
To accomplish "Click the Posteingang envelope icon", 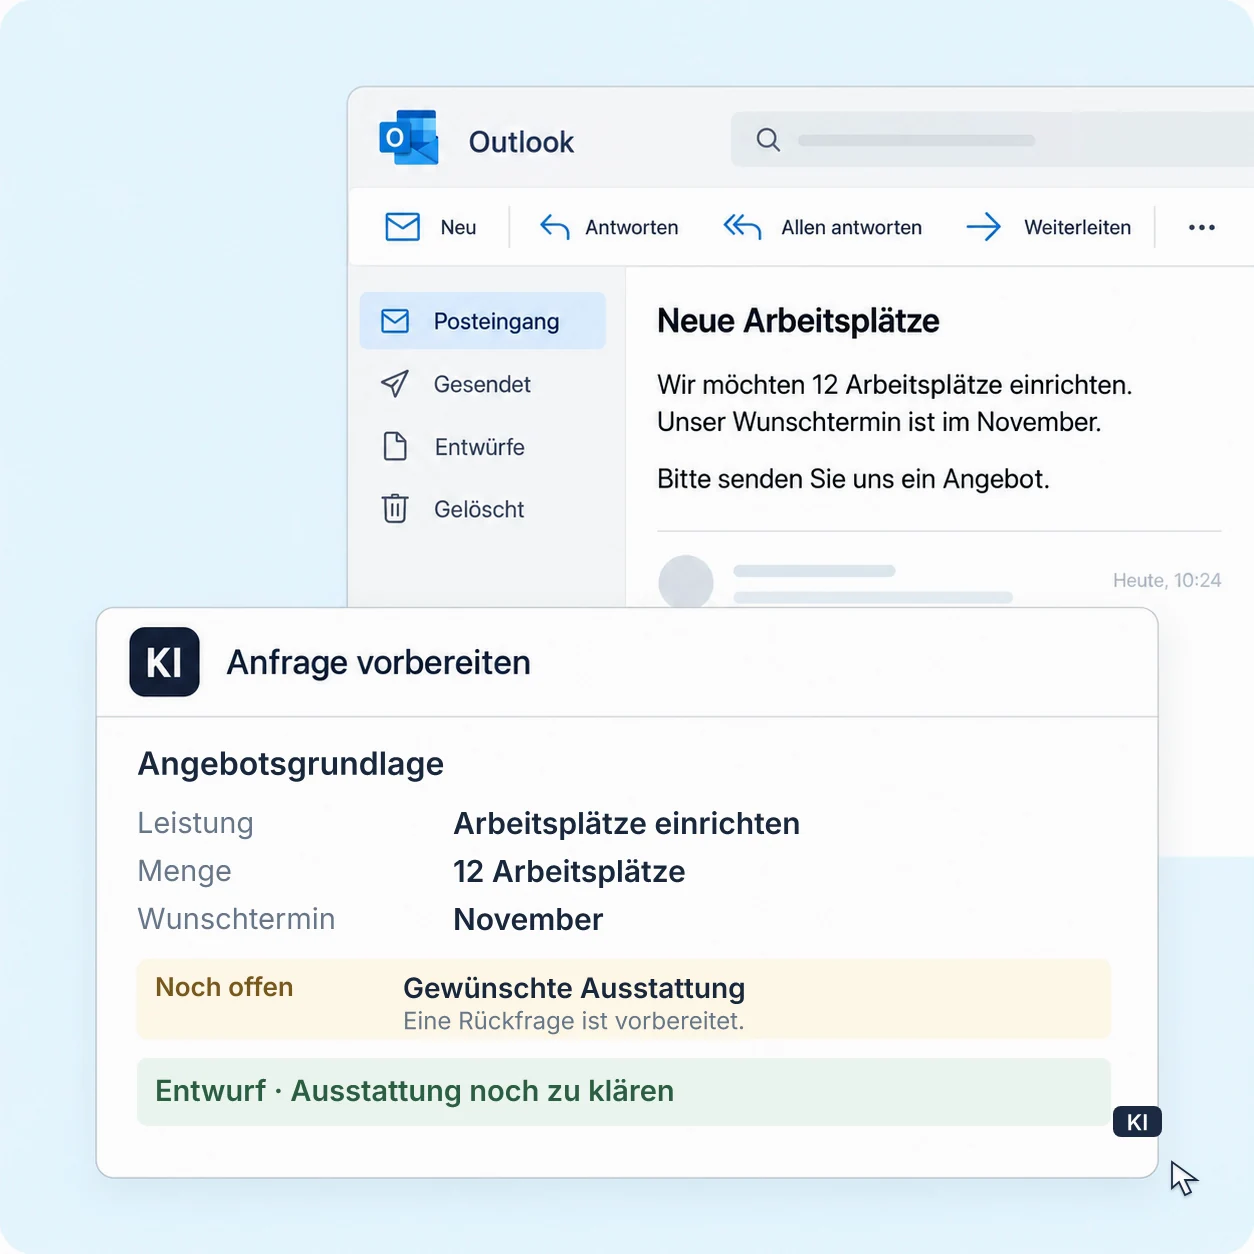I will [395, 321].
